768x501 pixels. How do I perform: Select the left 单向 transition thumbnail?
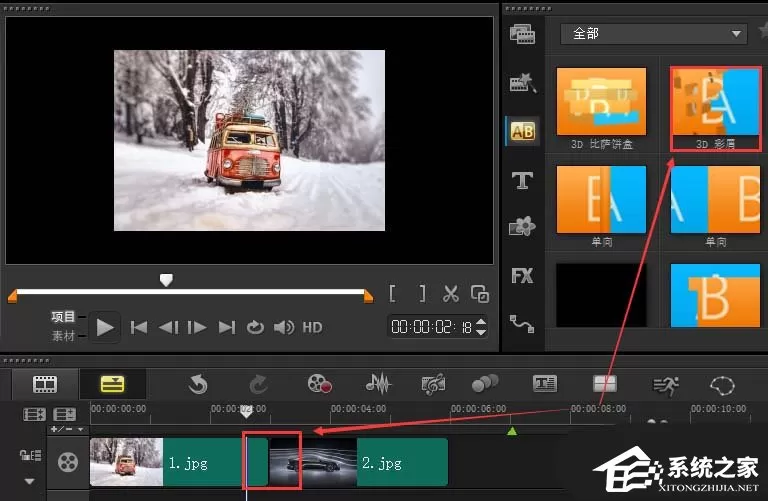[x=601, y=199]
